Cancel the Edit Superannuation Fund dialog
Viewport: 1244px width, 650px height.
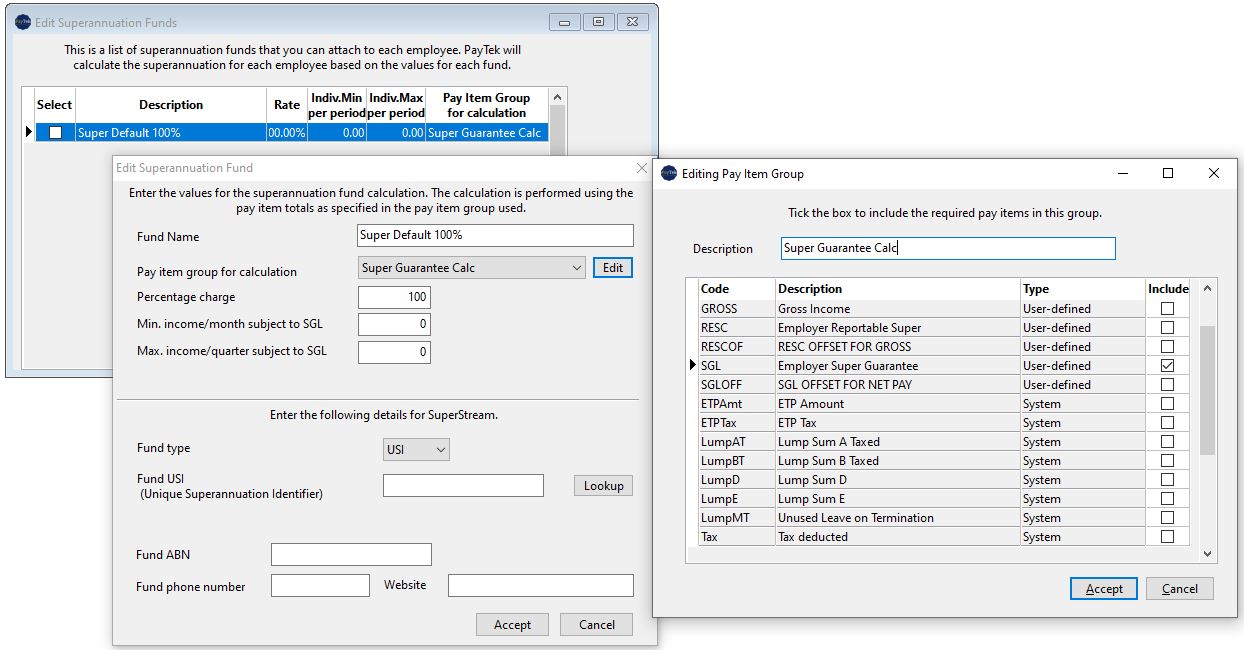pyautogui.click(x=596, y=625)
